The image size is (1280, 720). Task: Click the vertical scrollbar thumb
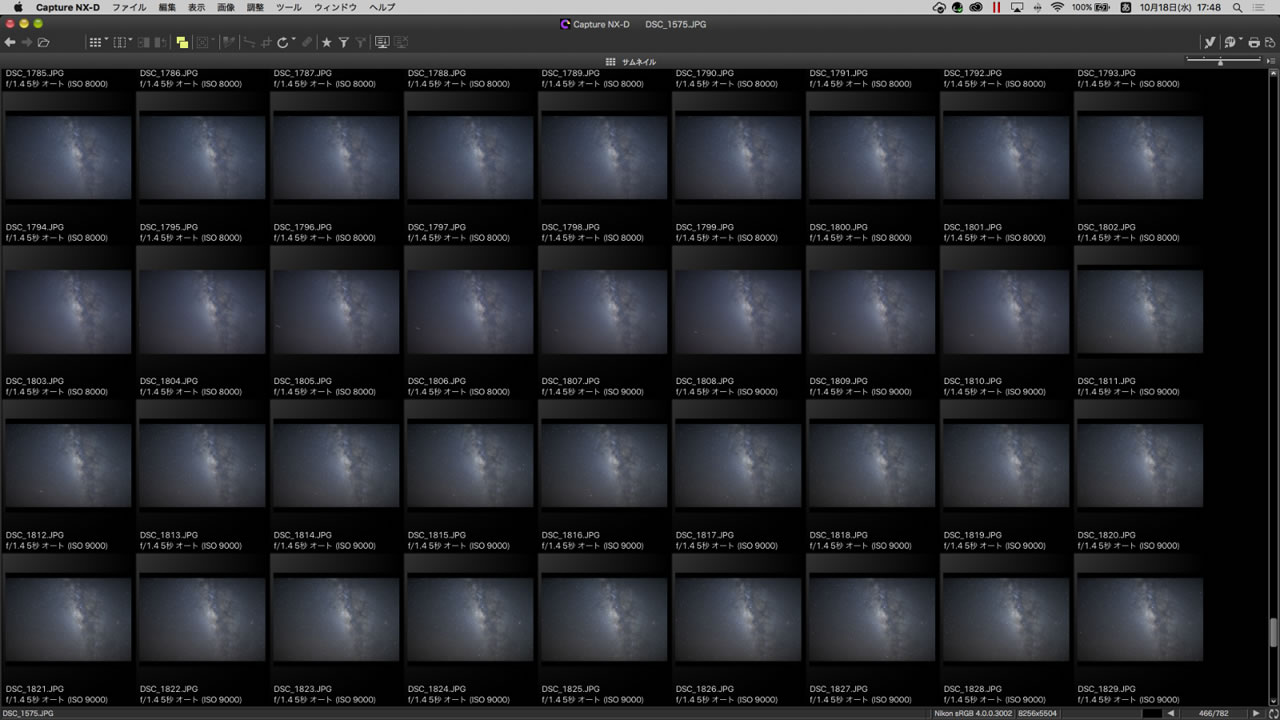[1274, 633]
